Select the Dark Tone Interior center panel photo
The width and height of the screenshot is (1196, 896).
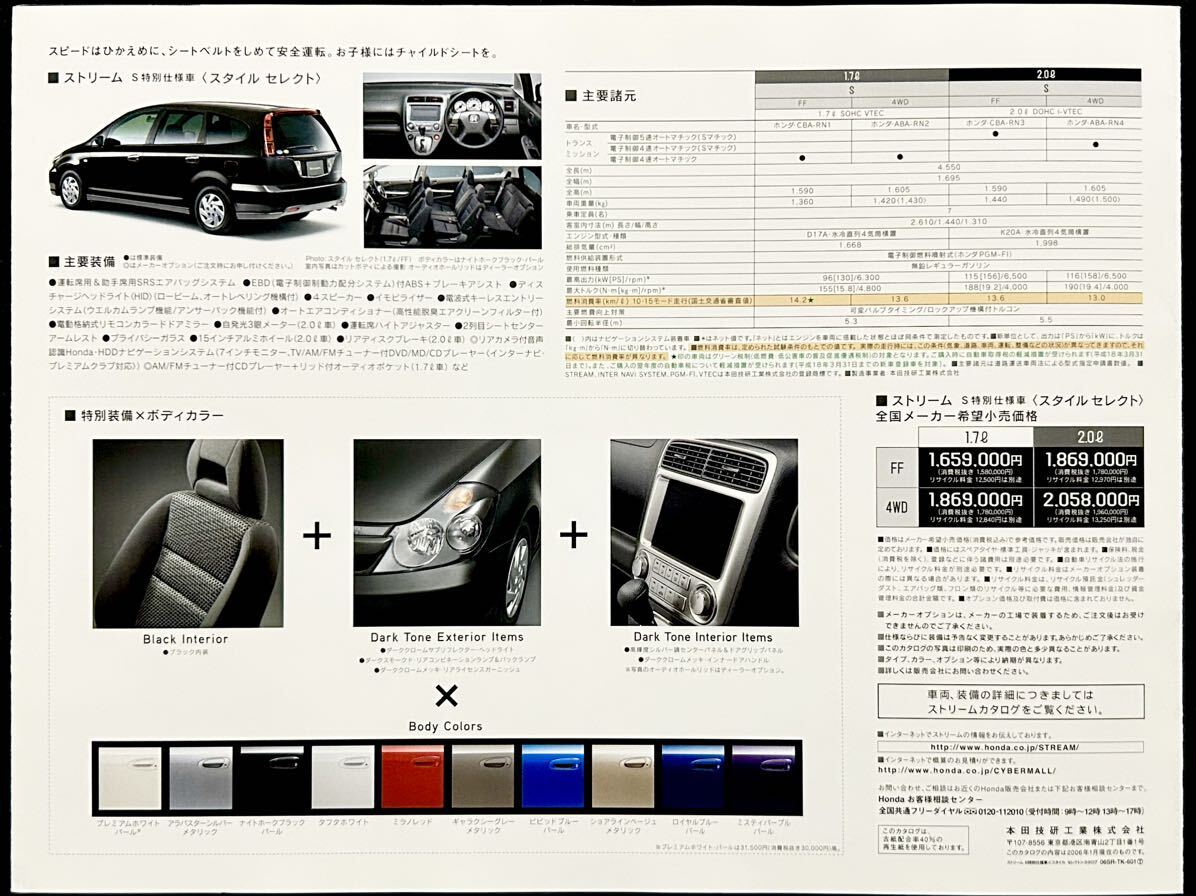(x=704, y=532)
